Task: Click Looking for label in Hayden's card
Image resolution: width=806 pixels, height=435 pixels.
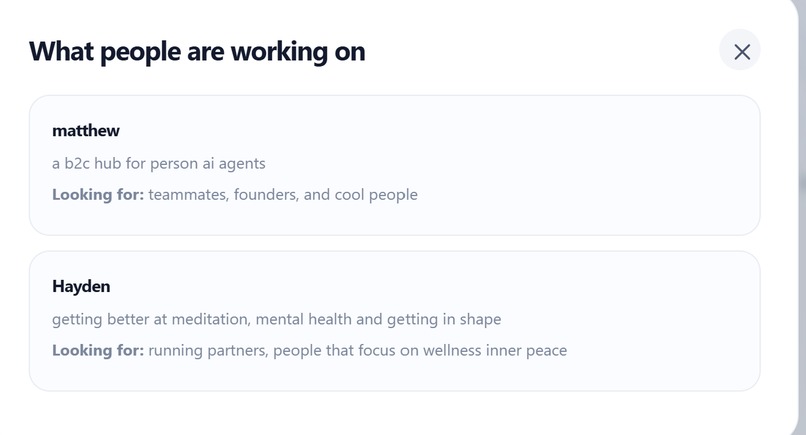Action: (x=98, y=350)
